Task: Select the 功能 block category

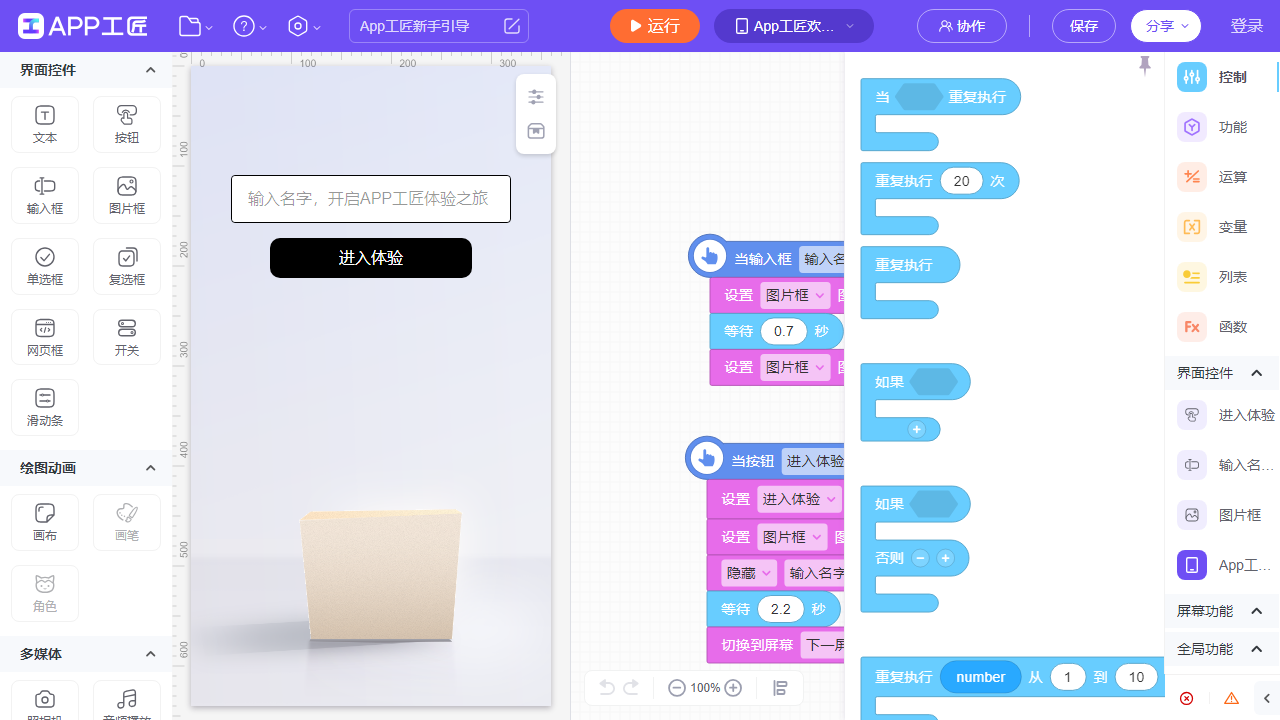Action: [x=1222, y=127]
